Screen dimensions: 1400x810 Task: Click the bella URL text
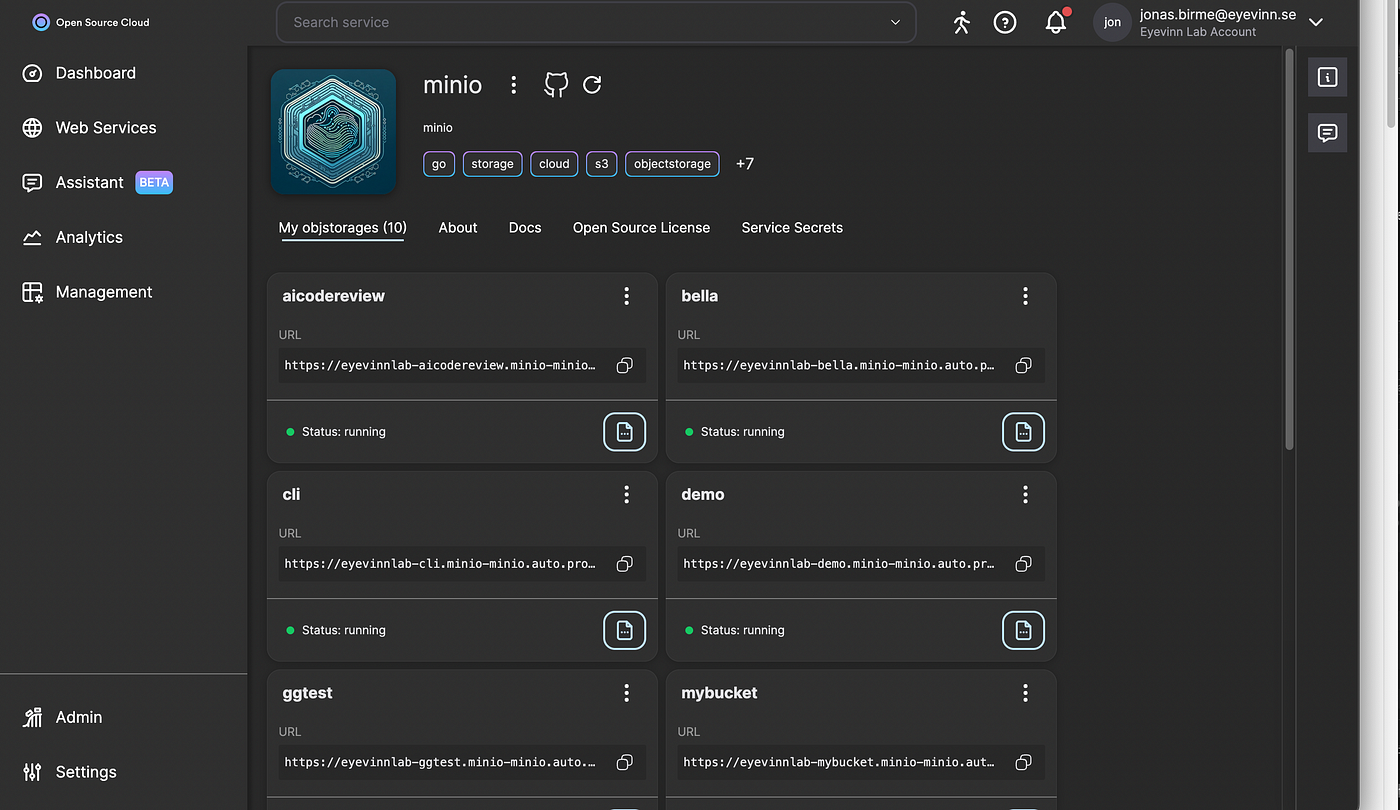point(839,366)
